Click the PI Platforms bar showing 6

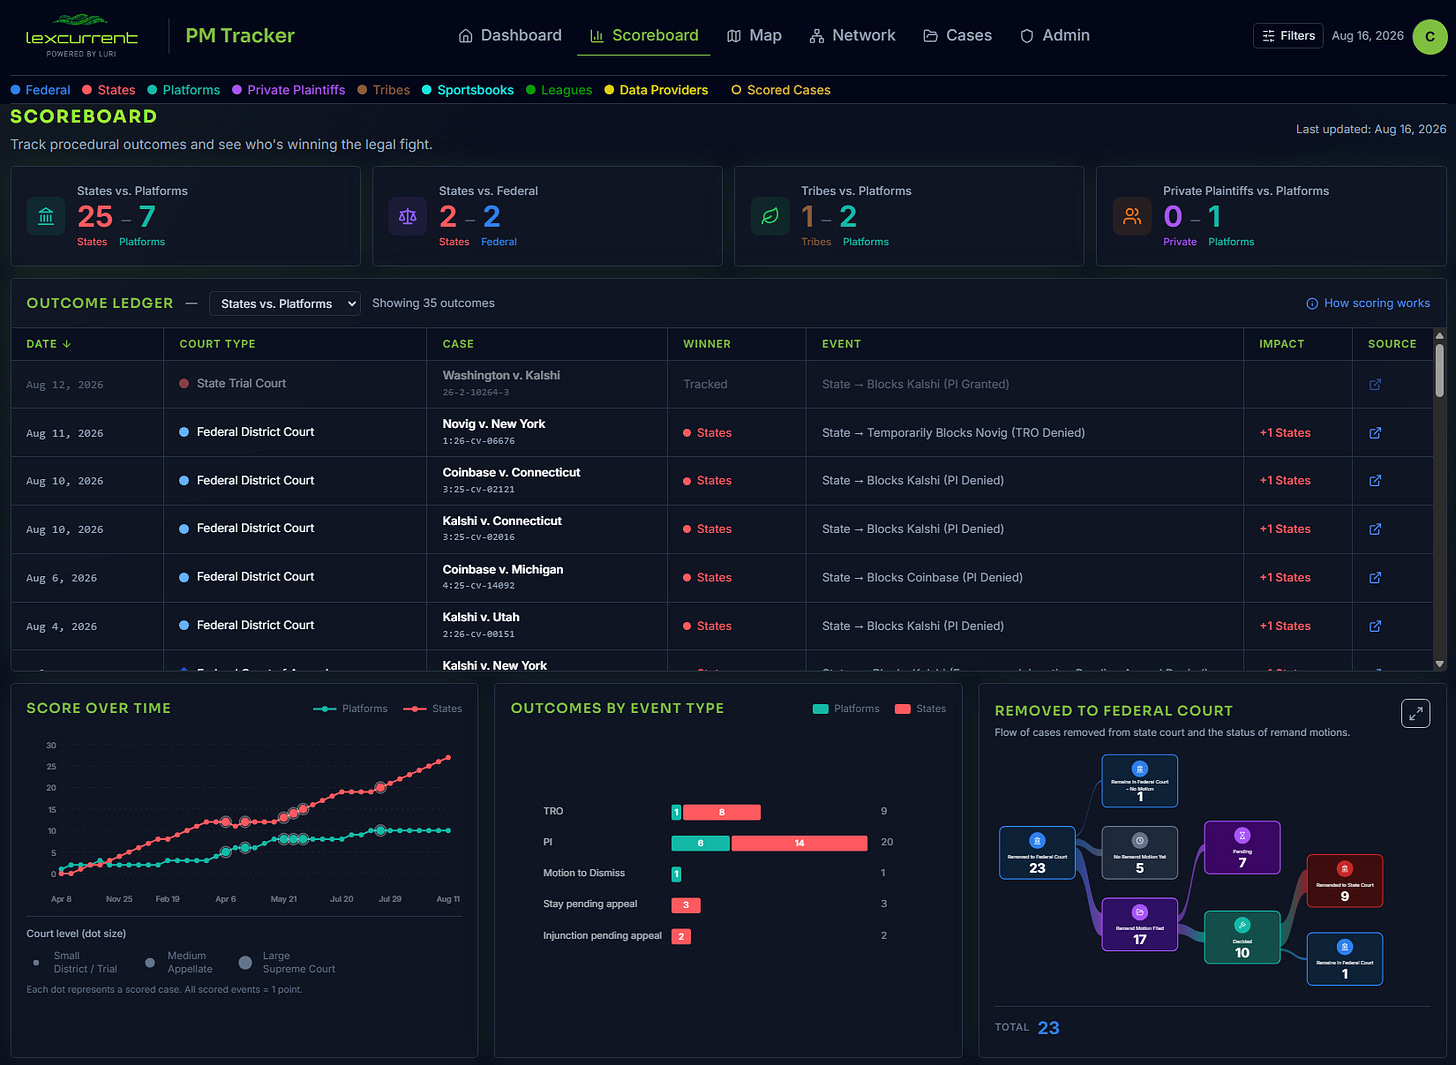[700, 843]
